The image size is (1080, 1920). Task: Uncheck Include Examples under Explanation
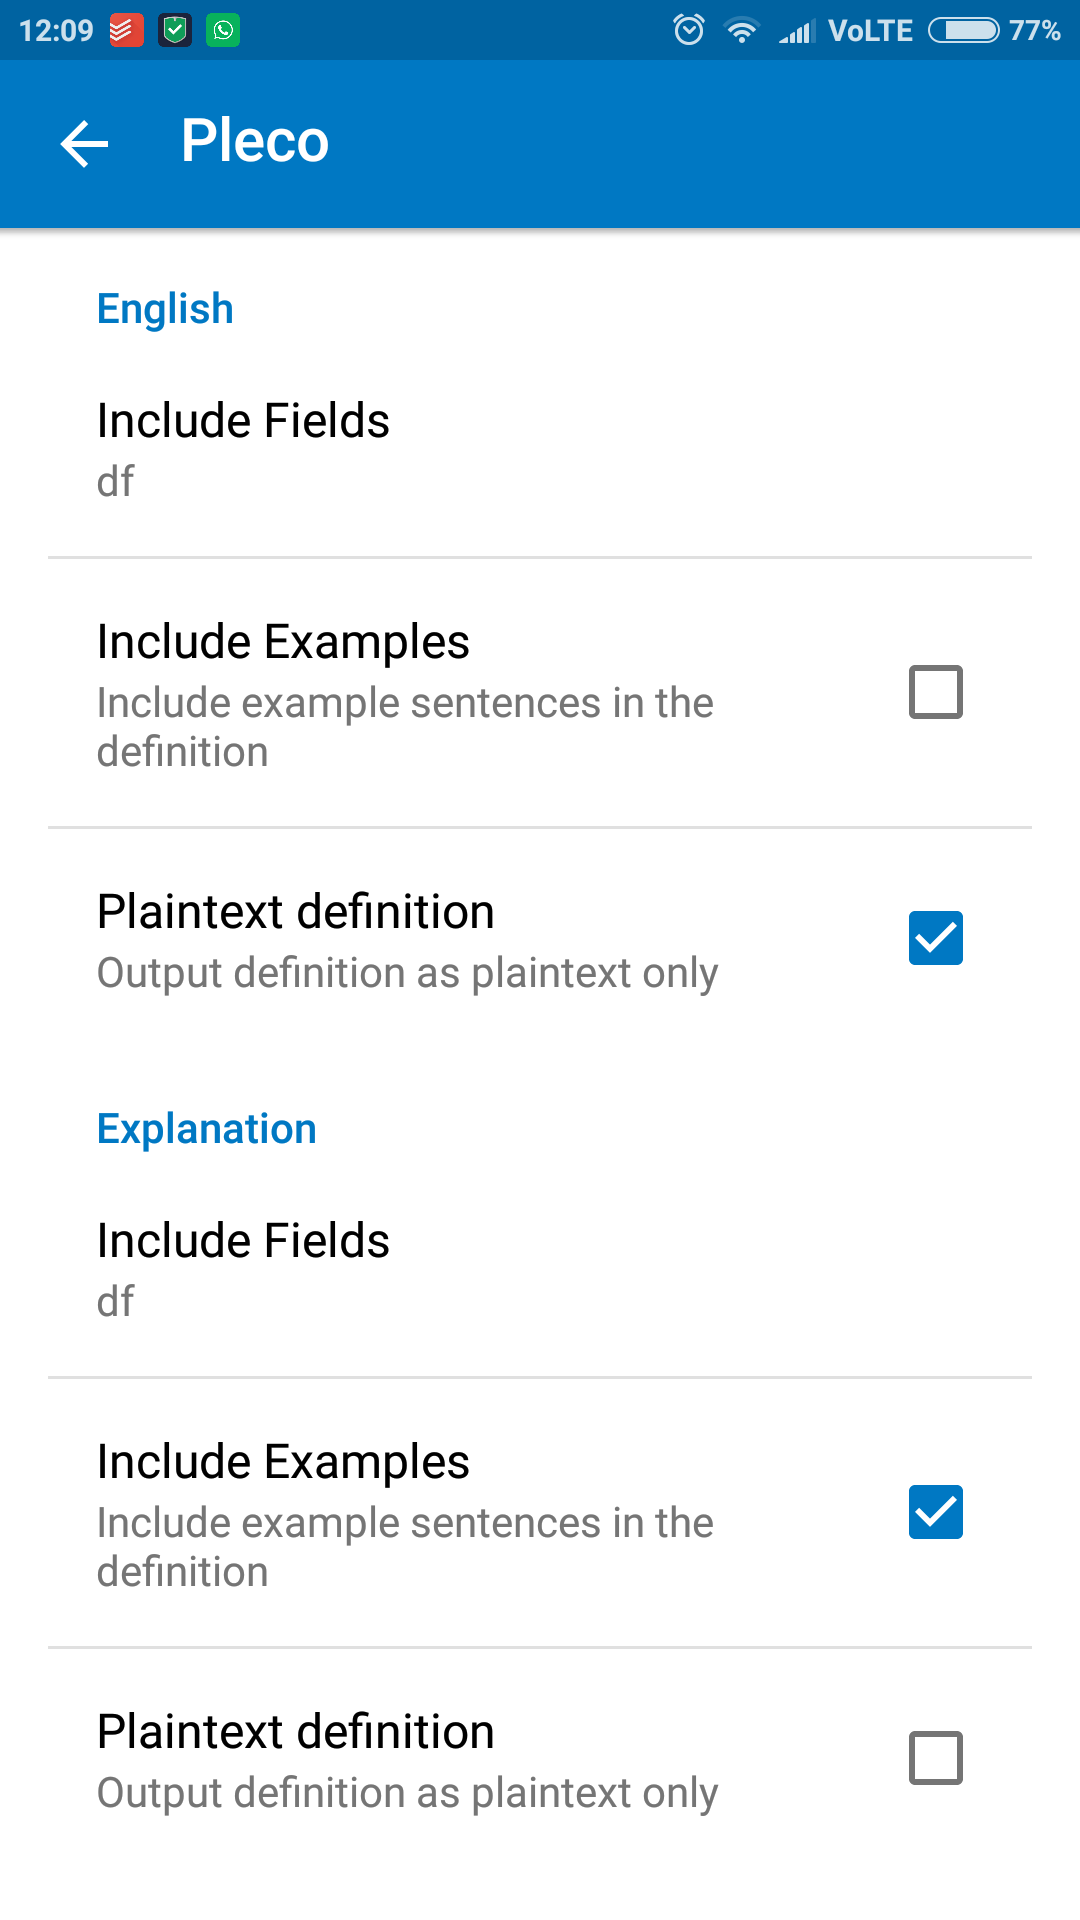[935, 1512]
